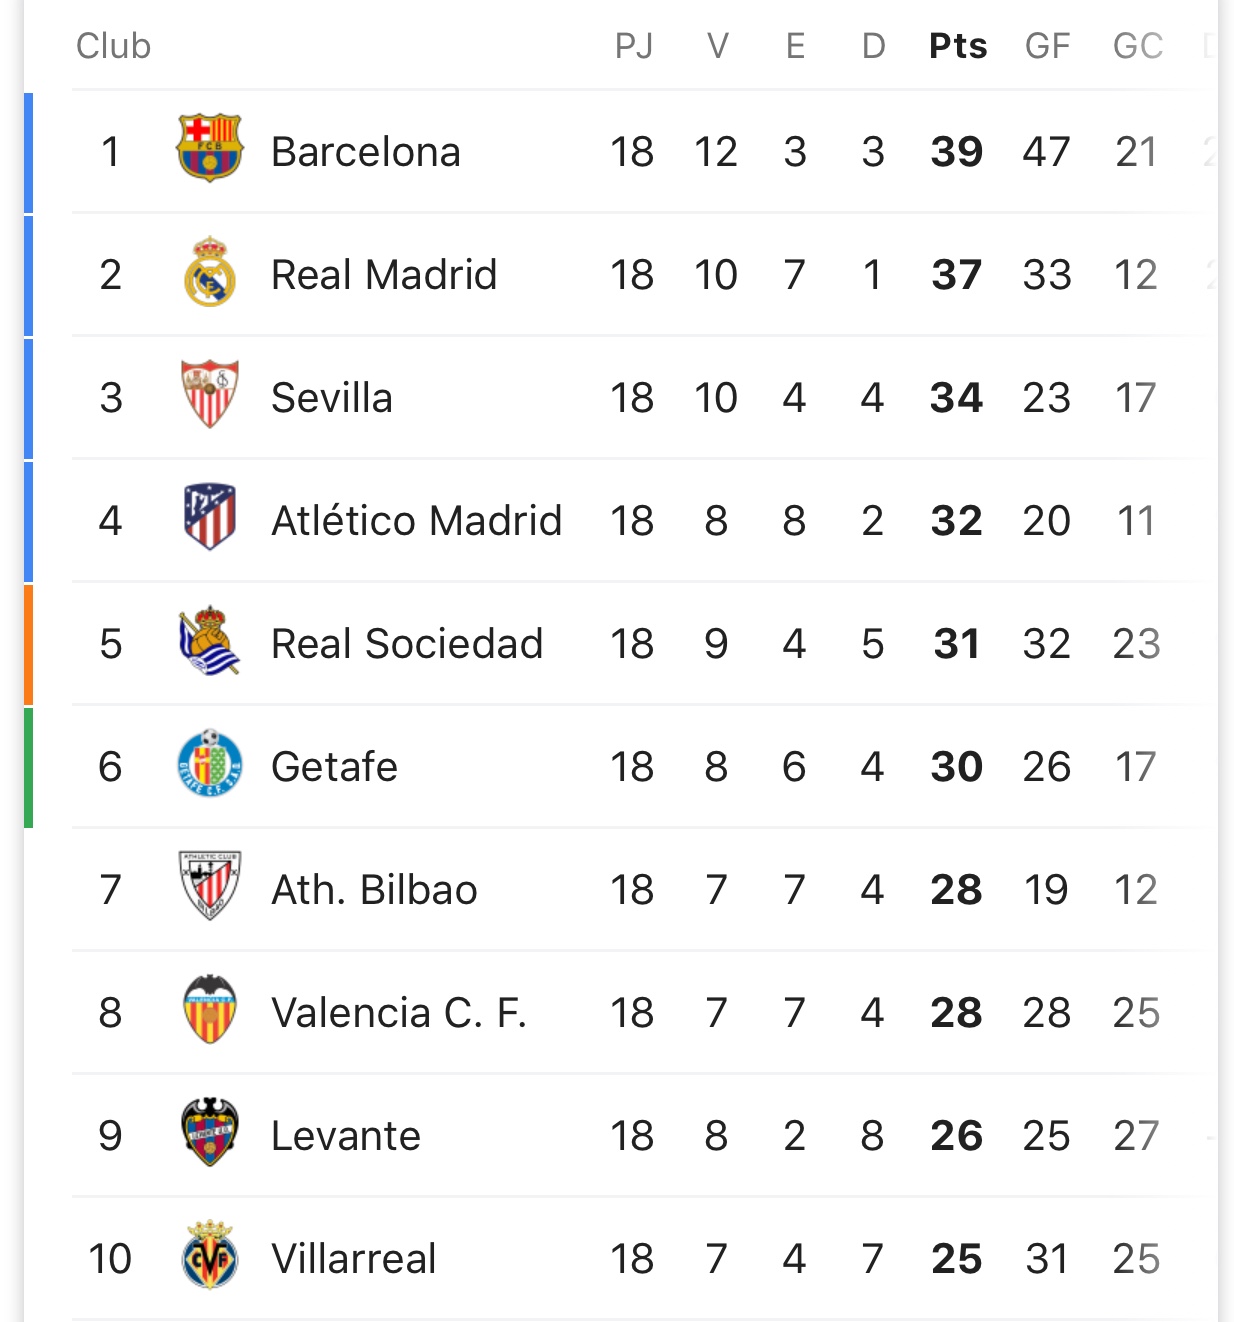This screenshot has height=1322, width=1234.
Task: Open the Villarreal team name link
Action: [x=354, y=1259]
